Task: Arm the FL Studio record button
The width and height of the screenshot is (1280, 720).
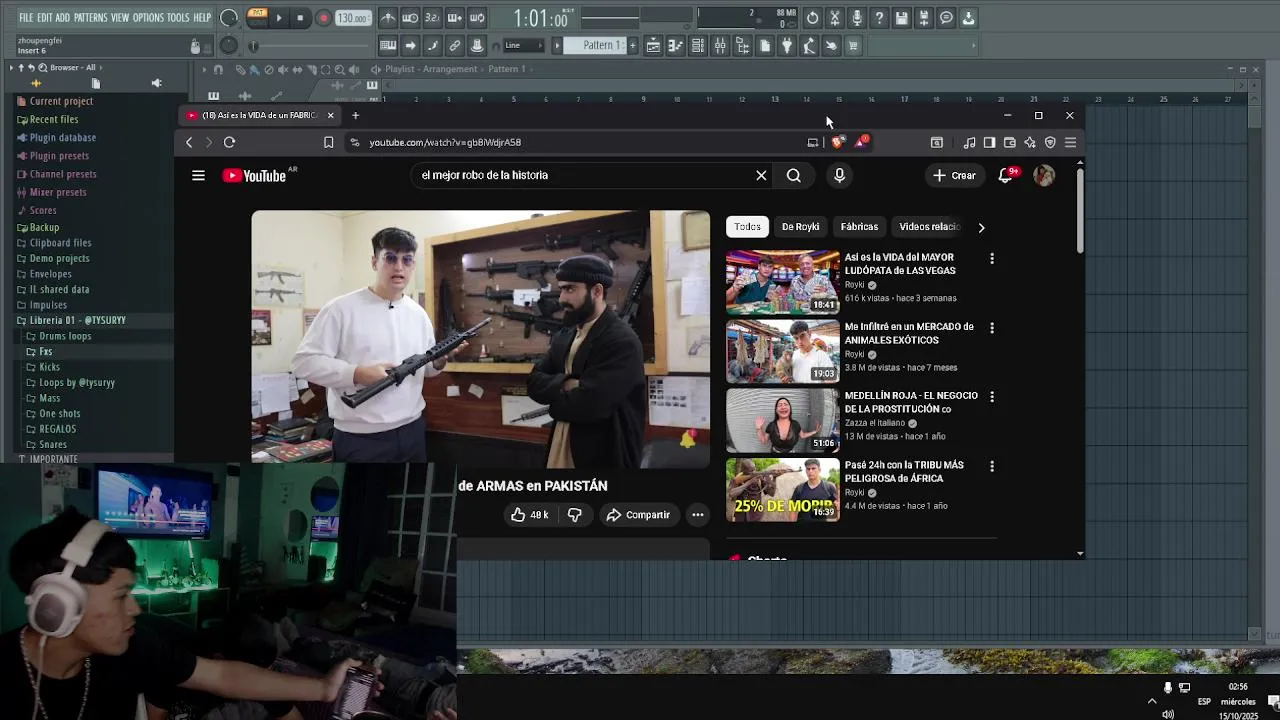Action: pyautogui.click(x=323, y=18)
